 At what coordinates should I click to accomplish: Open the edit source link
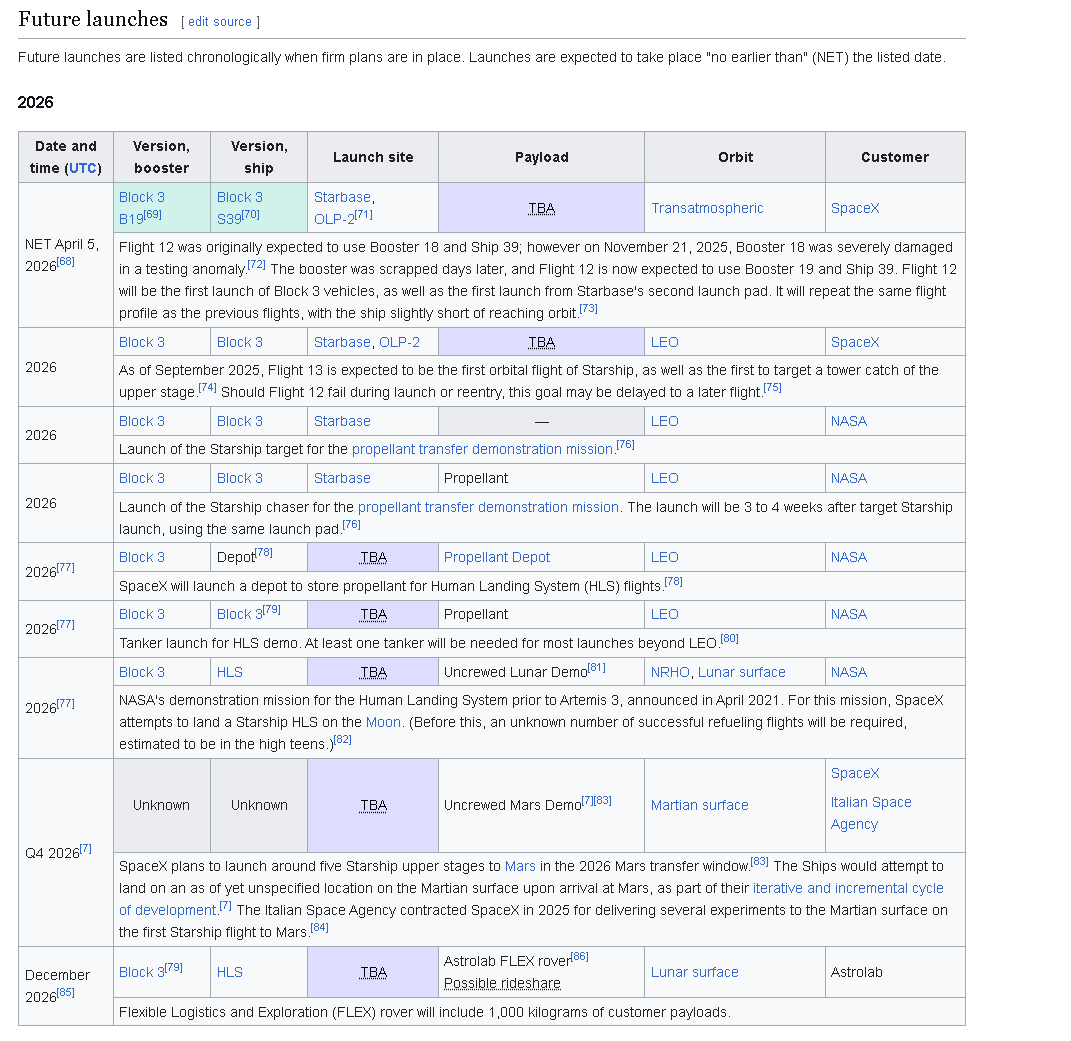click(219, 22)
